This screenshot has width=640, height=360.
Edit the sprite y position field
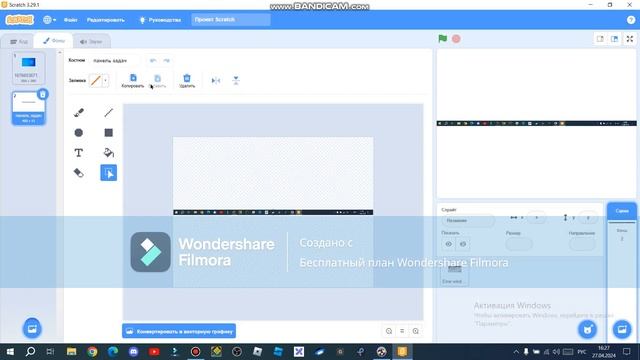(x=588, y=218)
